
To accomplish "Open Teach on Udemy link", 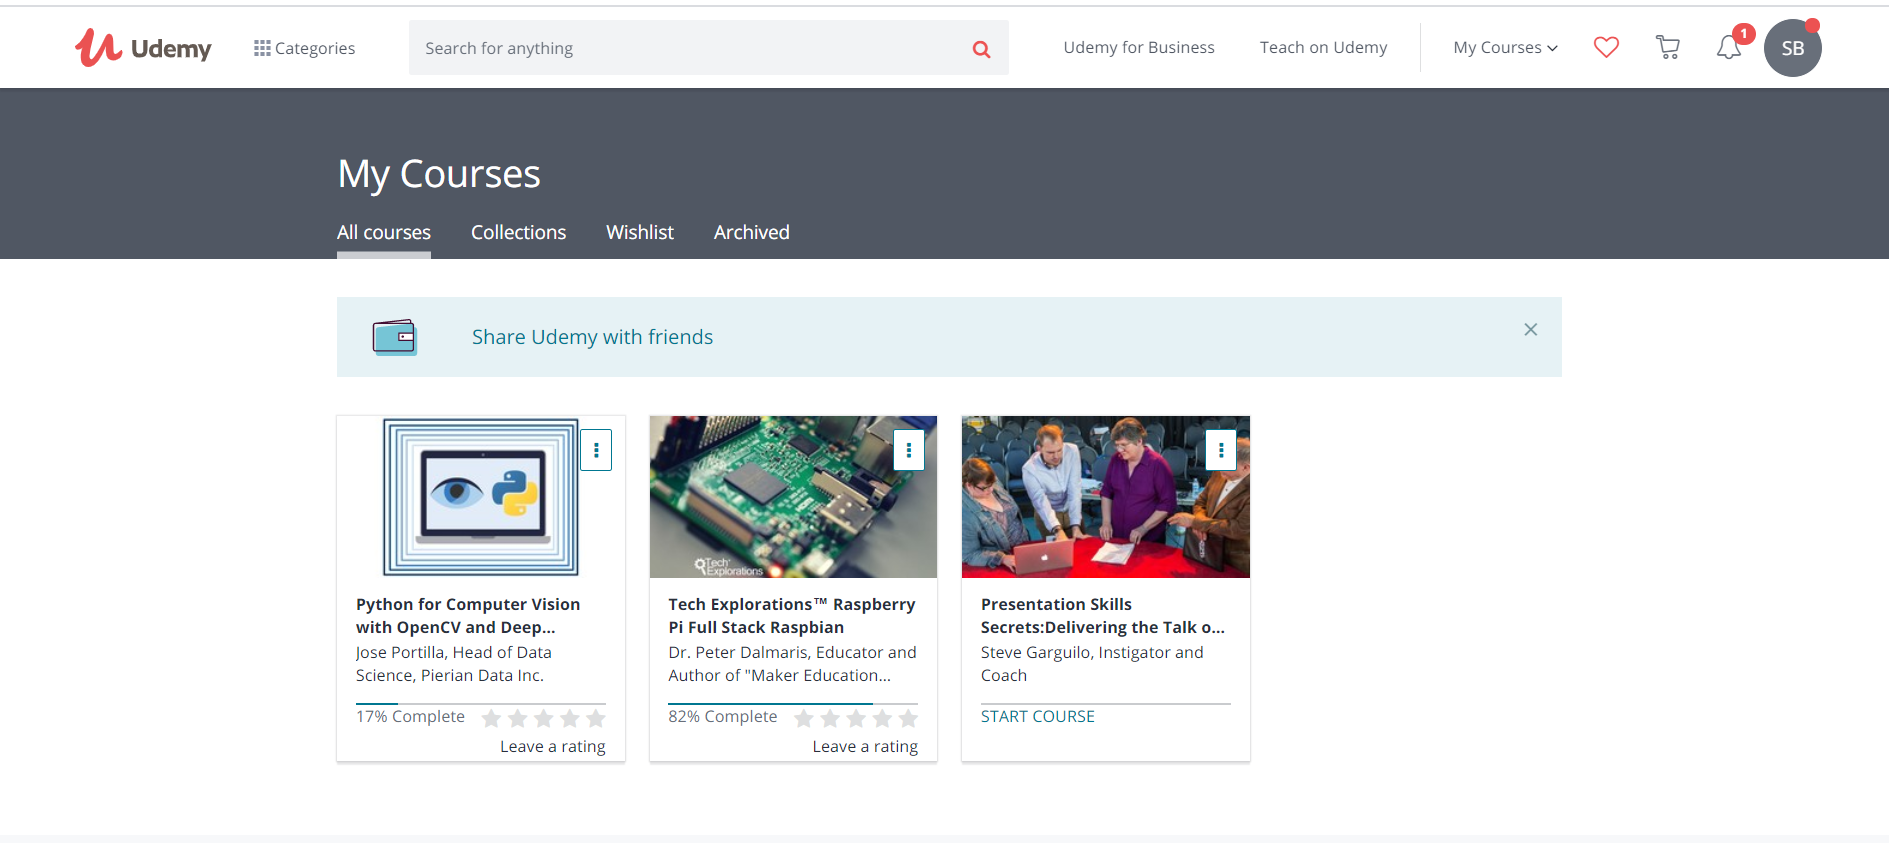I will click(x=1323, y=47).
